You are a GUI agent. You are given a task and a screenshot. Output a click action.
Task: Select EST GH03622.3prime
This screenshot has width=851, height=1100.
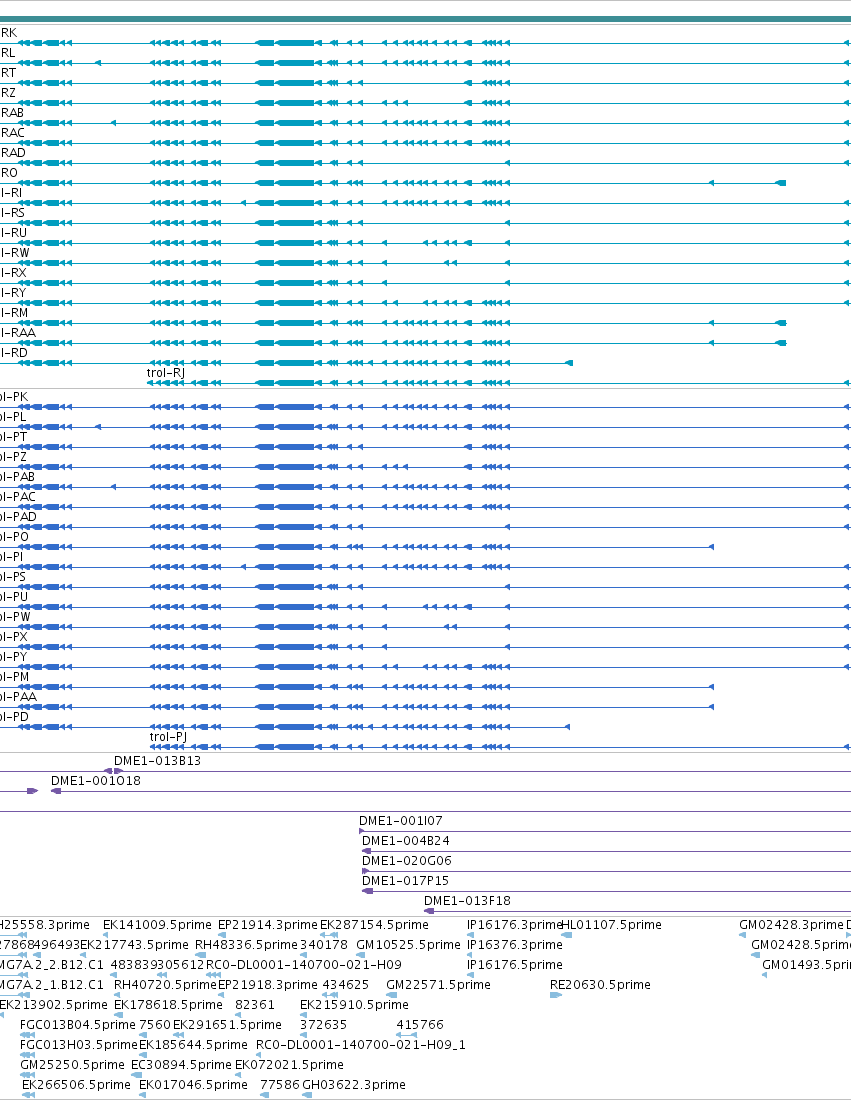pyautogui.click(x=354, y=1085)
